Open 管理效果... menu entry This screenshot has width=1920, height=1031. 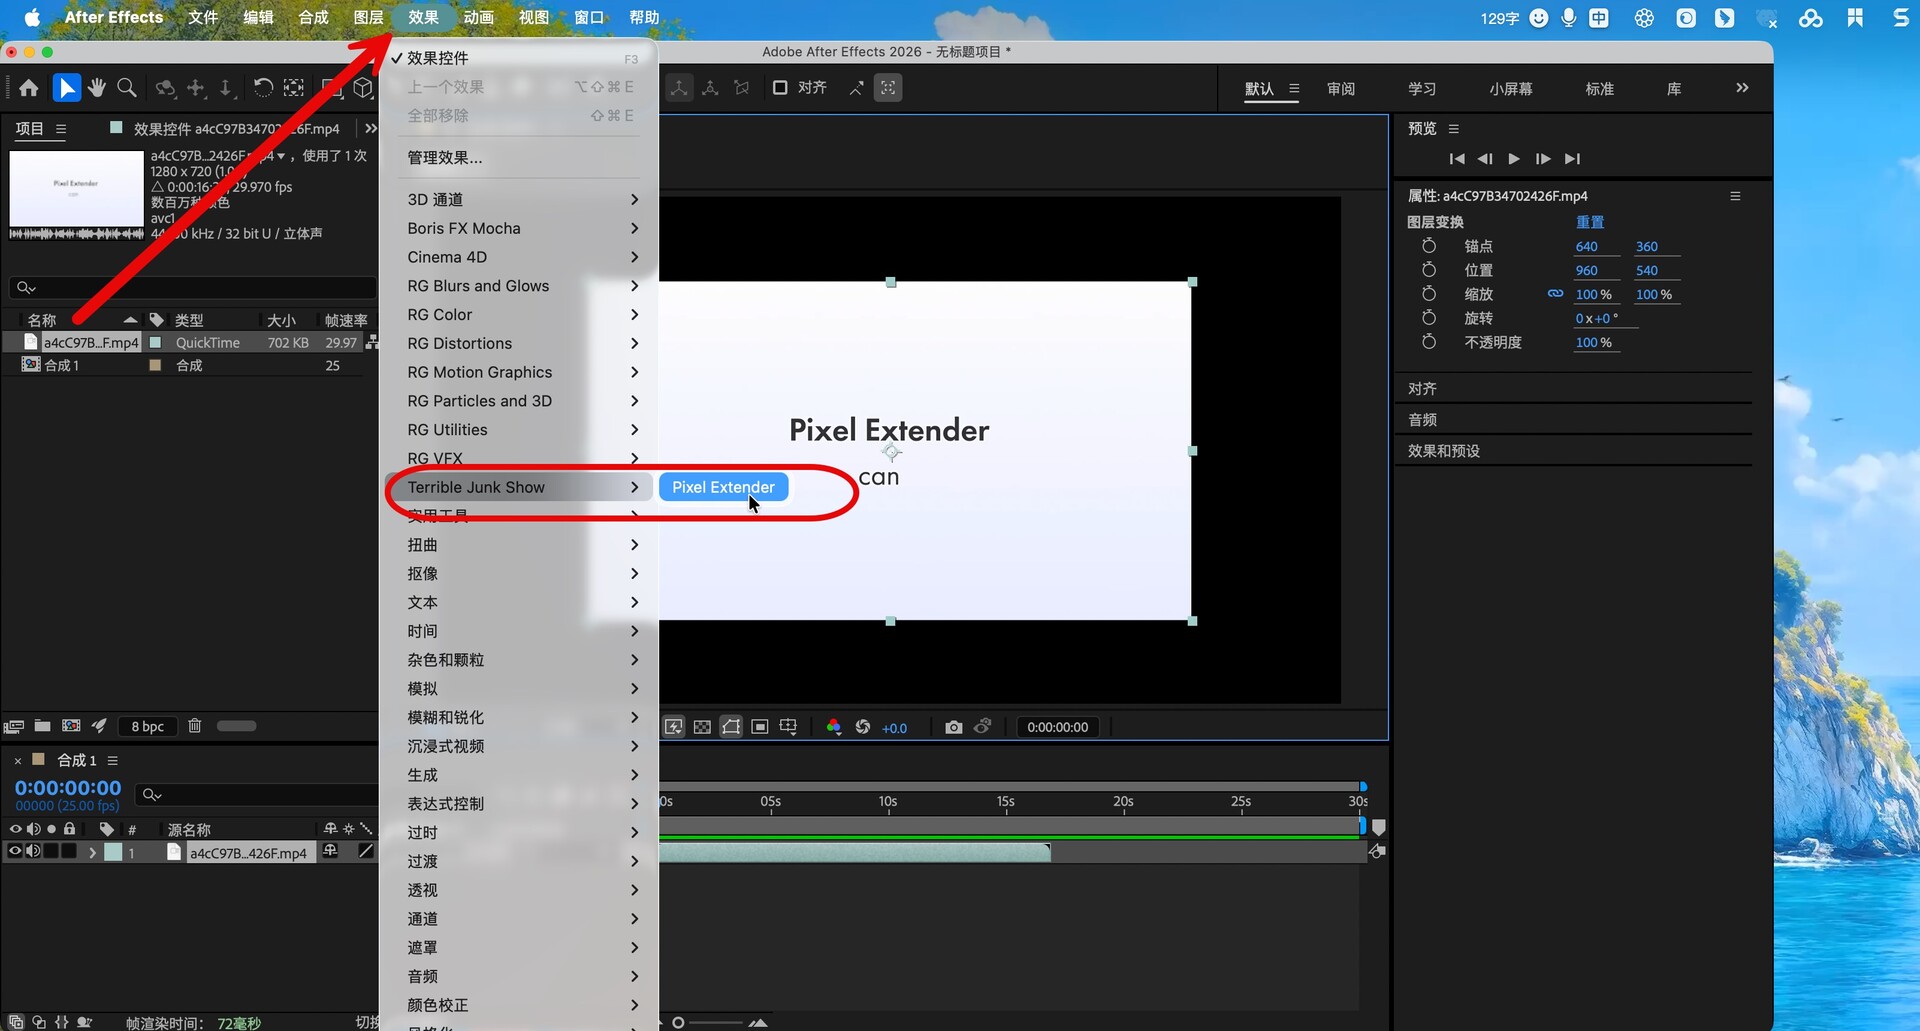444,157
